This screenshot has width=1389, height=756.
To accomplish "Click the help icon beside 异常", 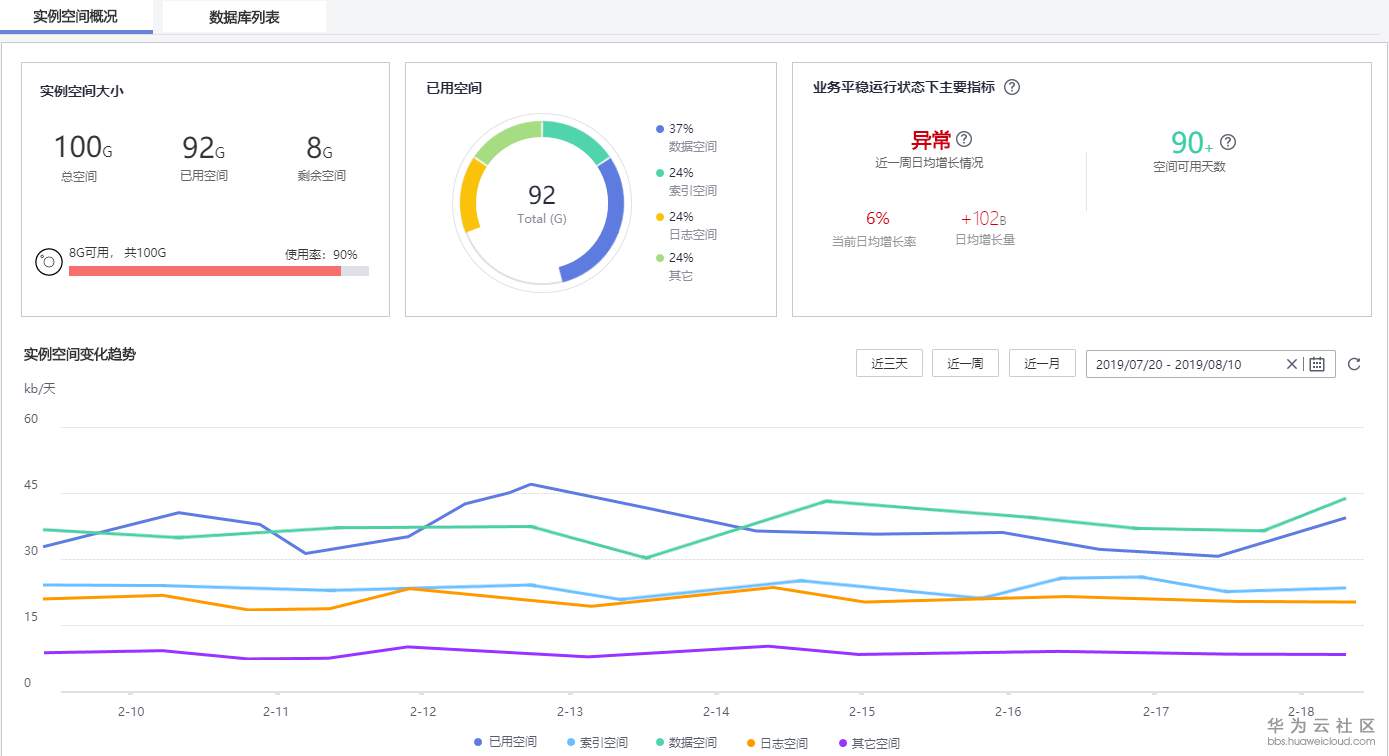I will point(964,139).
